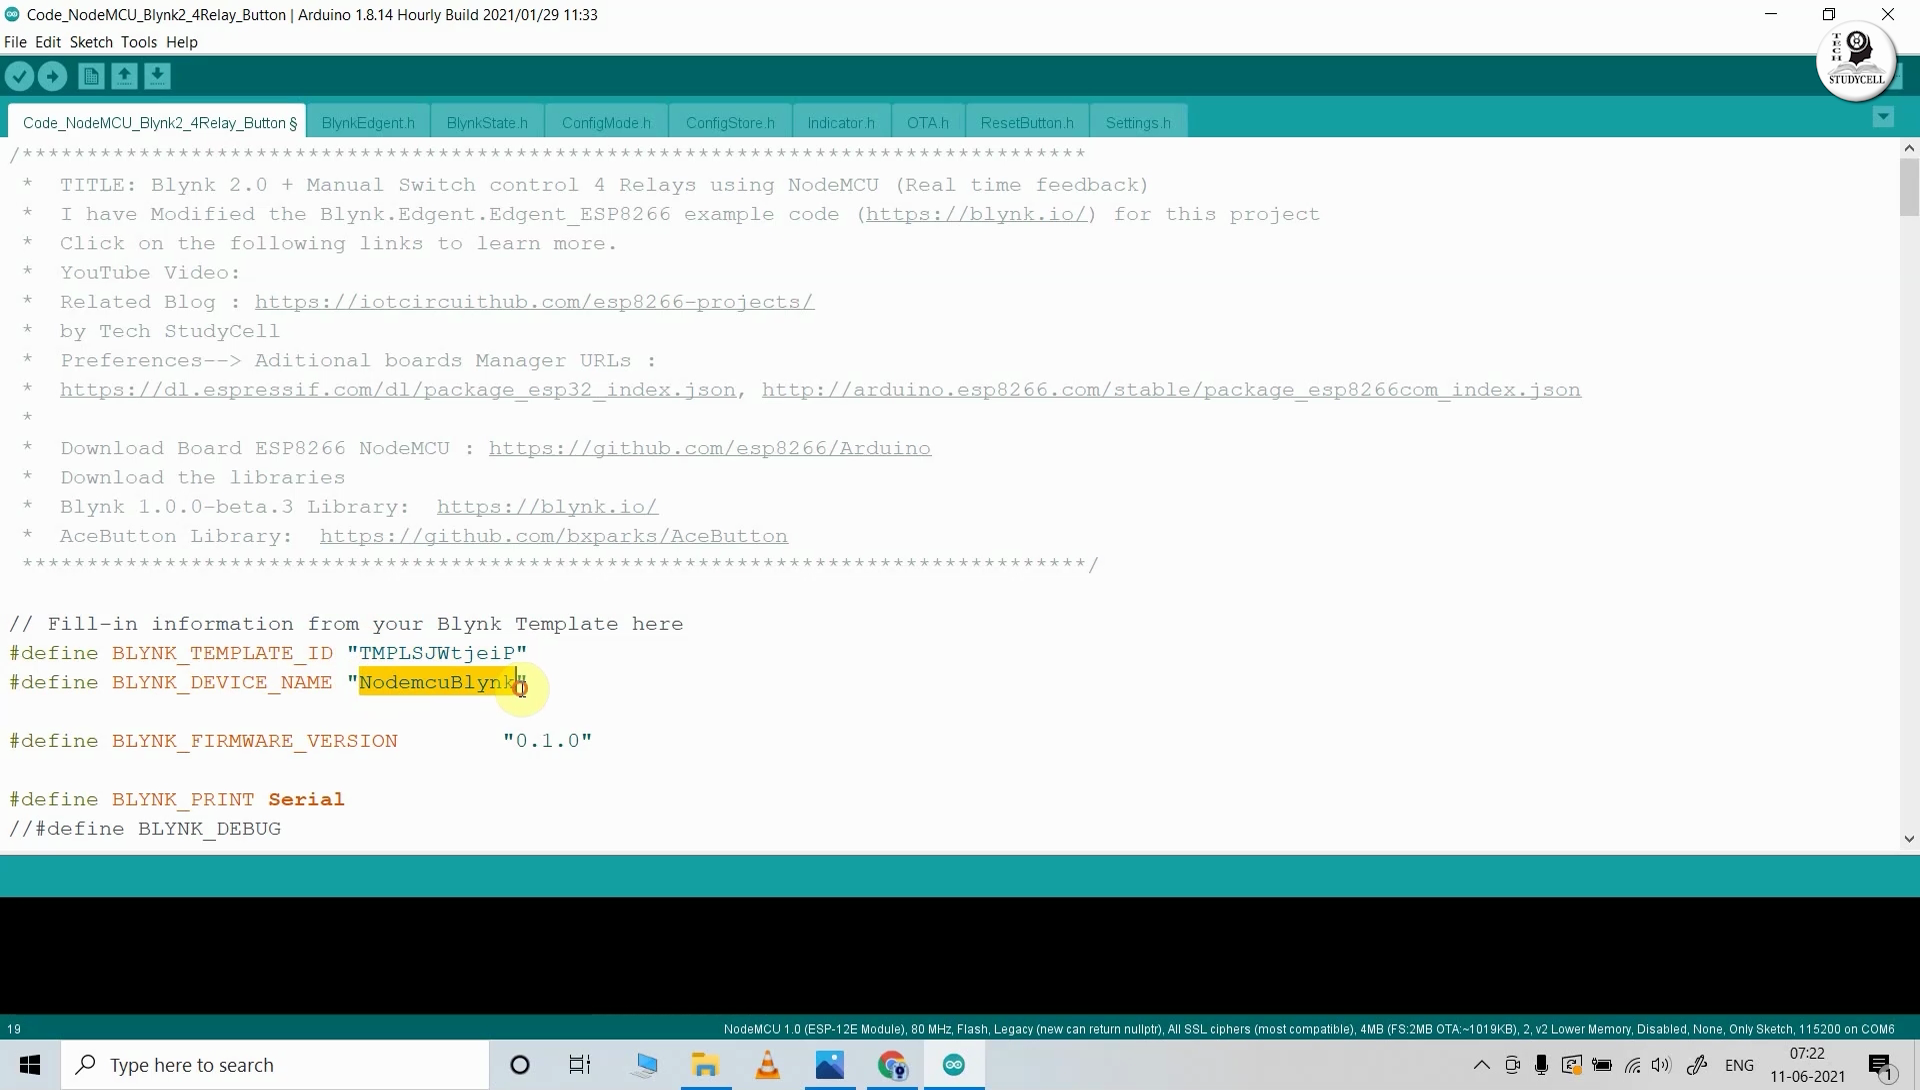
Task: Open the tab overflow dropdown arrow
Action: click(x=1884, y=117)
